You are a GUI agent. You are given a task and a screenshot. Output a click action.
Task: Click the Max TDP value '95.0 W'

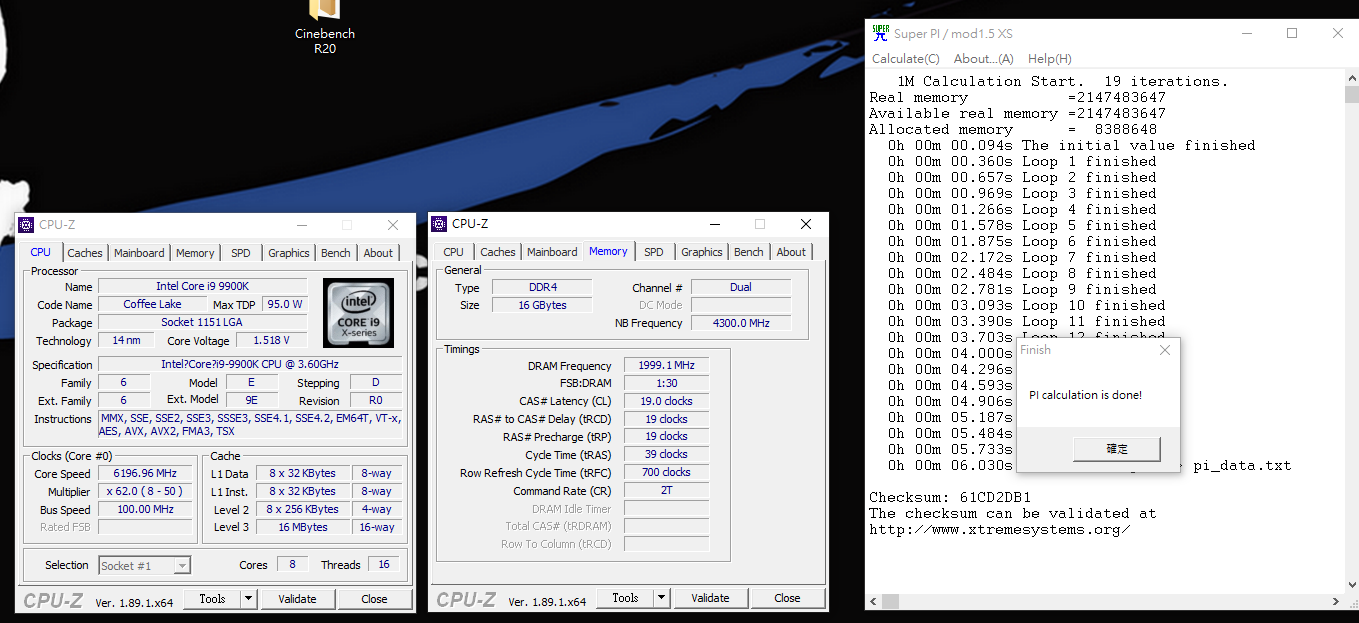284,304
